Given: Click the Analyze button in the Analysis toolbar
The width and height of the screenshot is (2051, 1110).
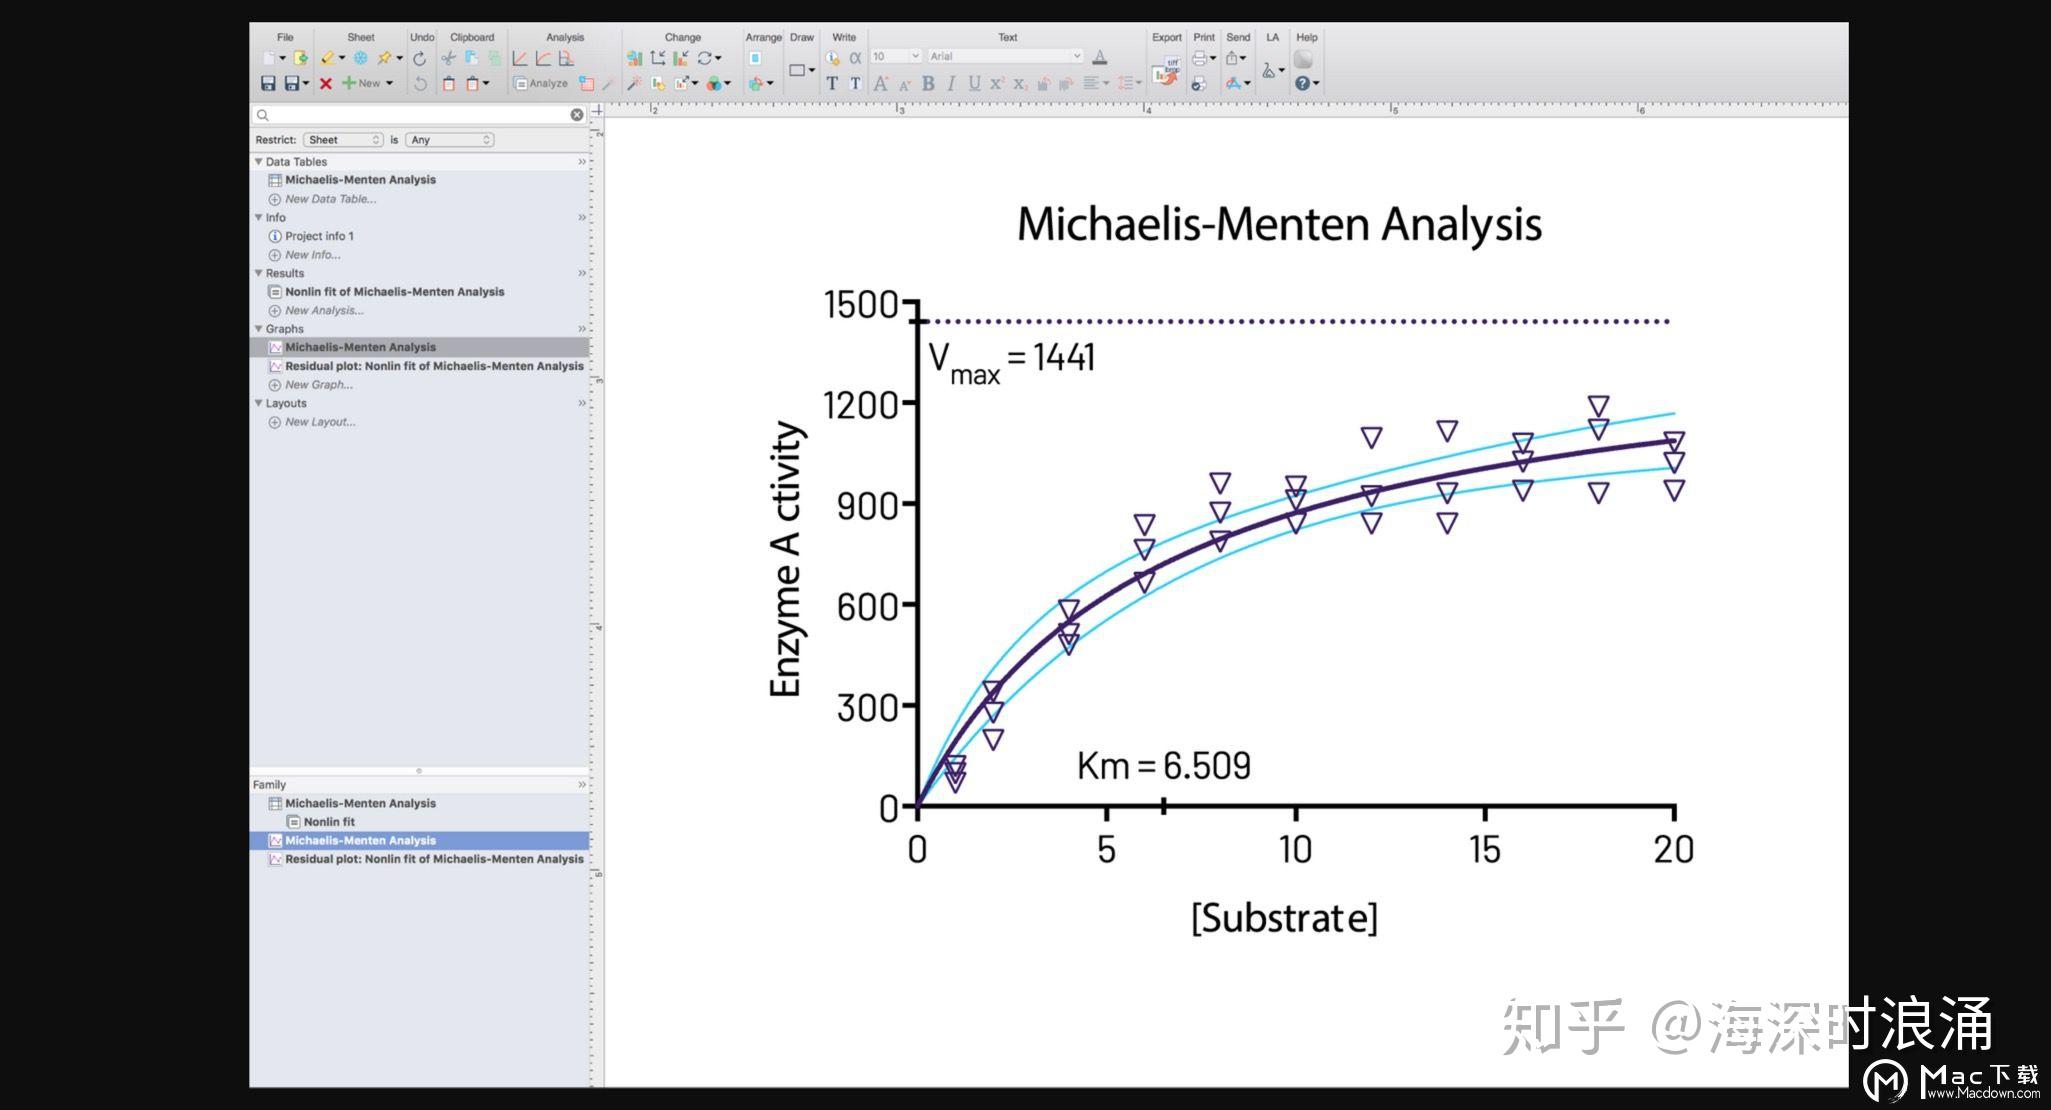Looking at the screenshot, I should 545,83.
